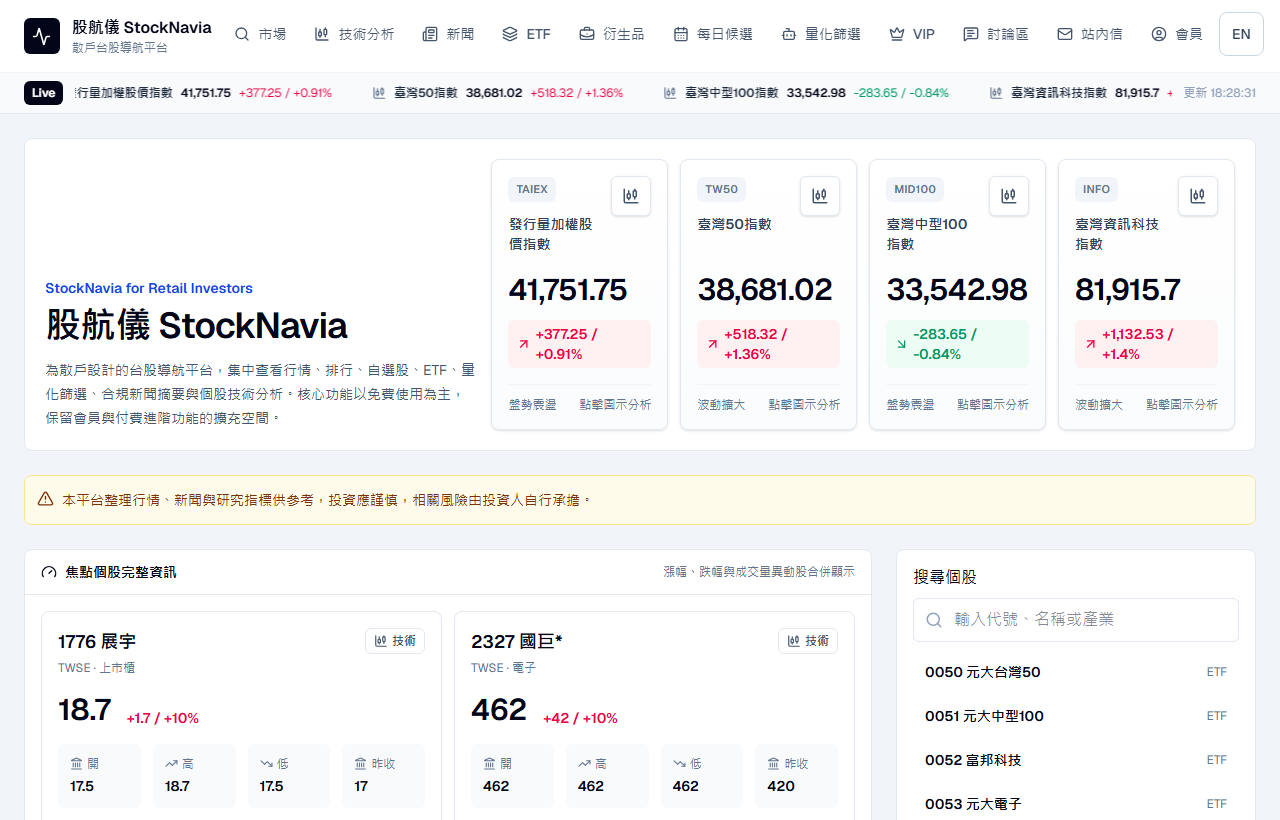Click the 2327 國巨* stock title
1280x820 pixels.
click(517, 641)
